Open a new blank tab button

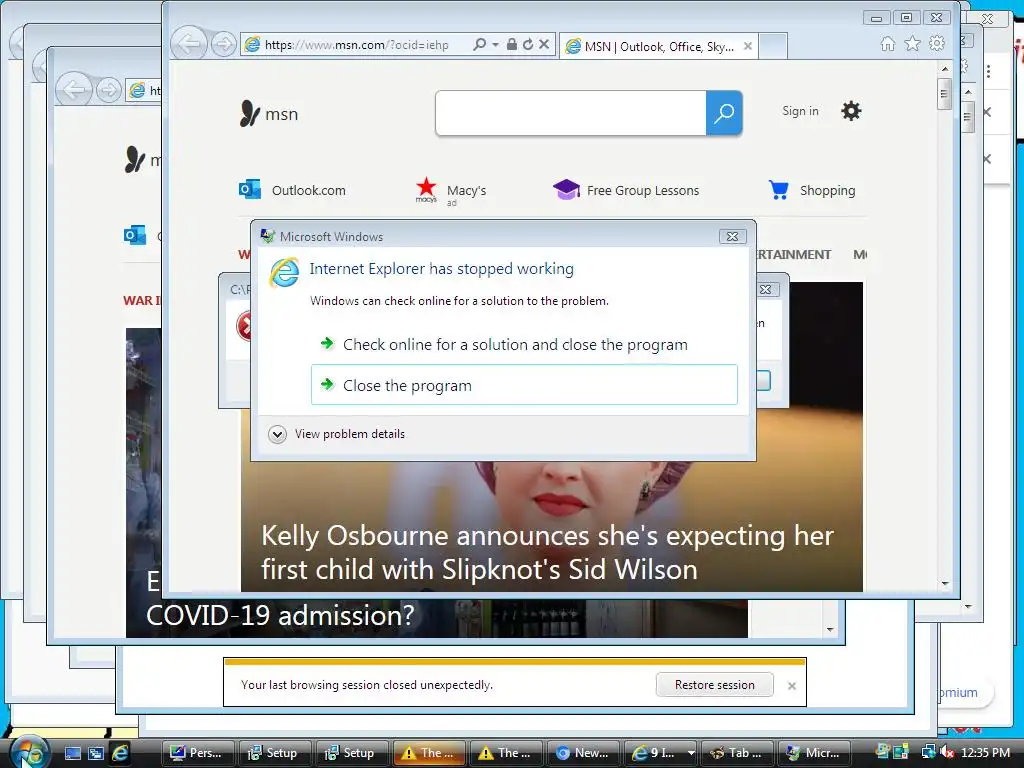[x=773, y=46]
